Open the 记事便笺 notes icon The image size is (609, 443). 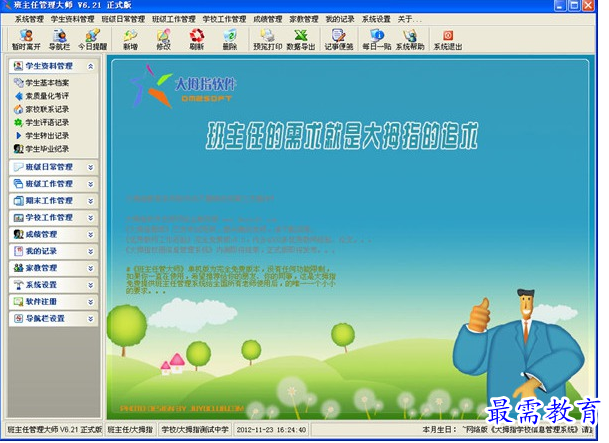click(339, 40)
